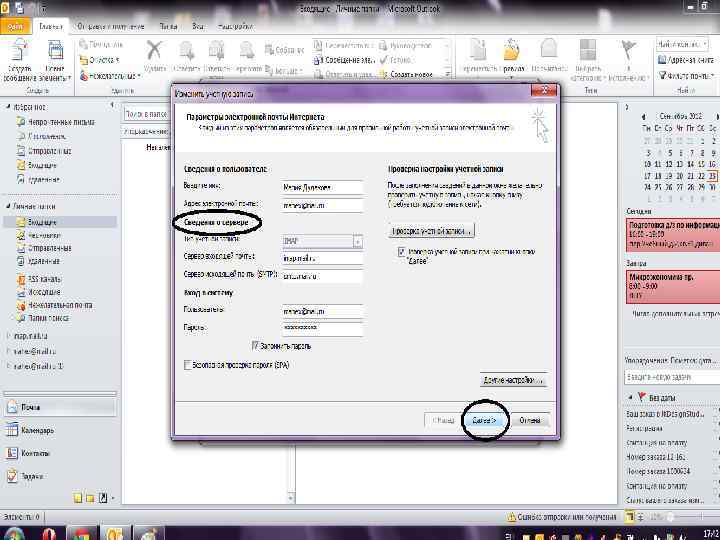Open the Файл tab in Outlook

point(15,27)
